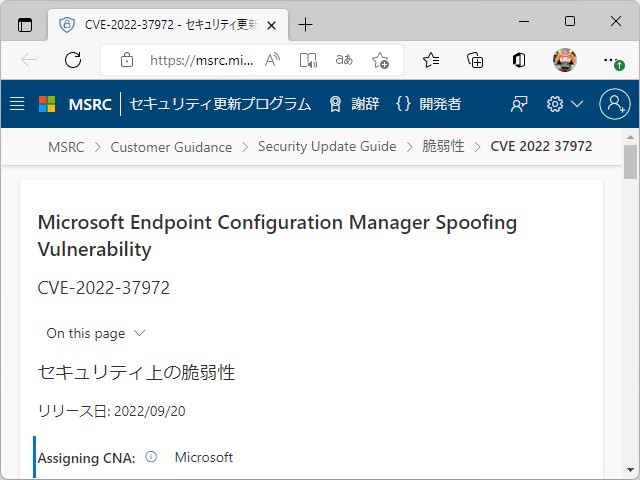
Task: View site info via lock icon
Action: coord(127,60)
